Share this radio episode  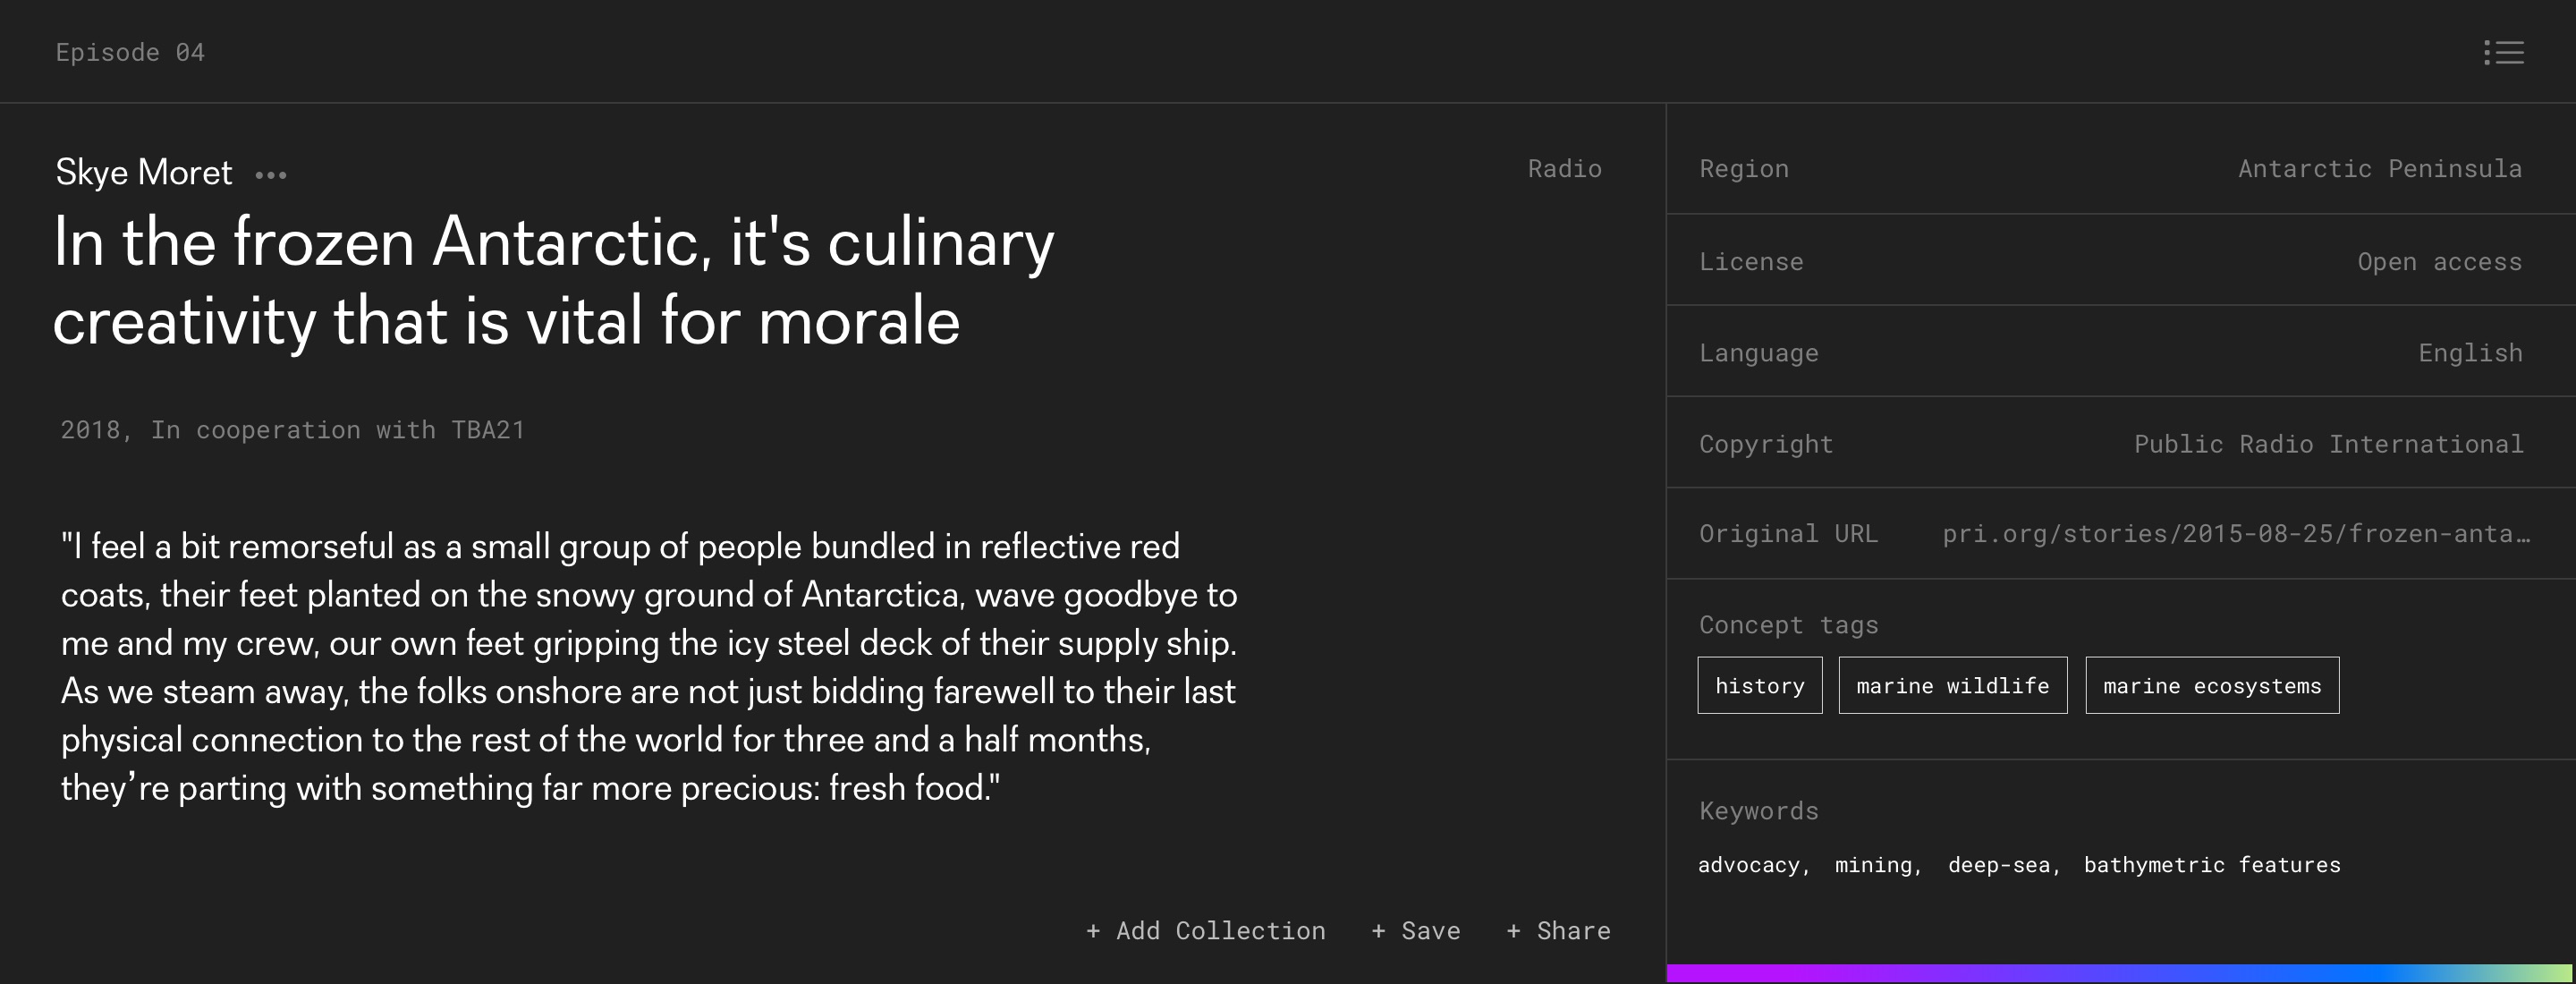[1559, 931]
